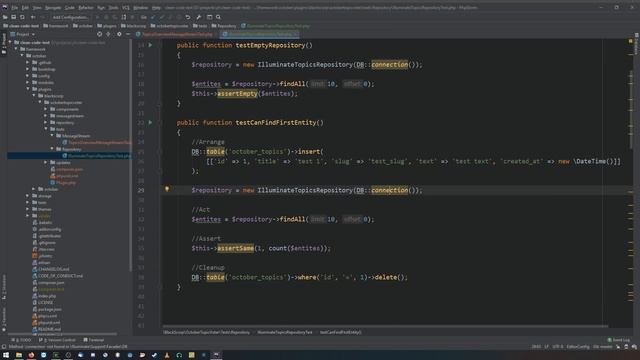This screenshot has height=360, width=640.
Task: Hide the Project panel with the minus icon
Action: (128, 34)
